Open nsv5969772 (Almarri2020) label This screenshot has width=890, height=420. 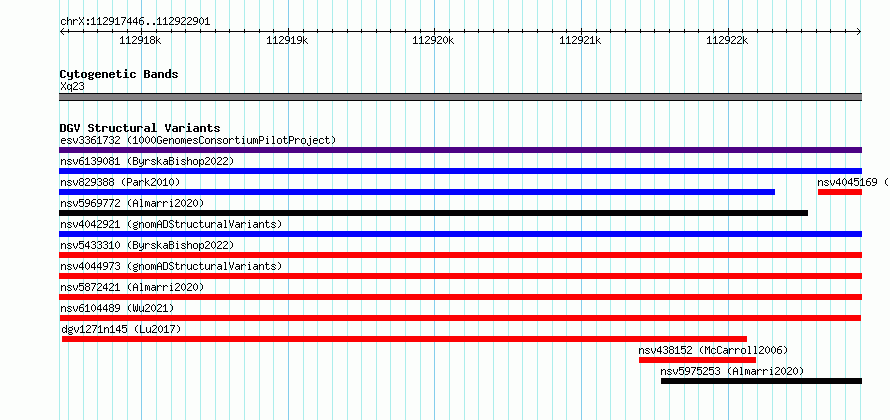tap(132, 203)
